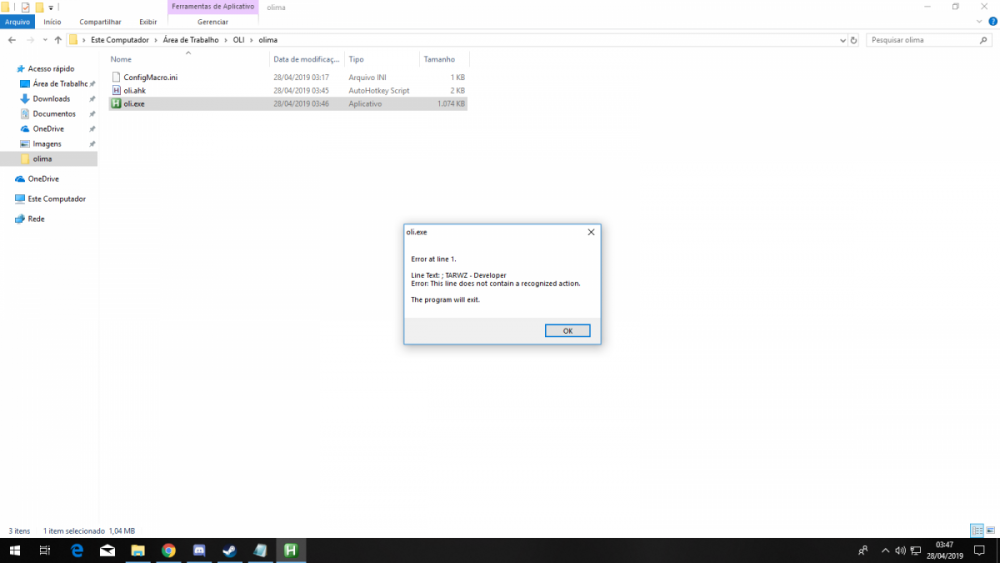
Task: Open Imagens in the navigation pane
Action: coord(47,144)
